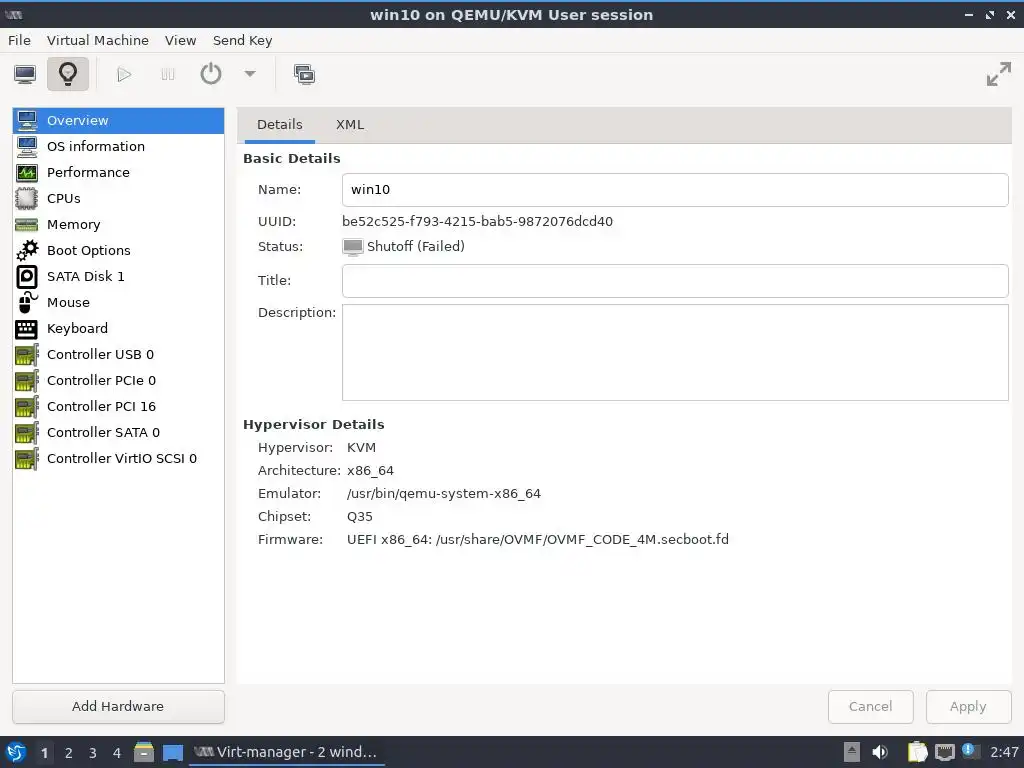Screen dimensions: 1024x768
Task: Select SATA Disk 1 drive icon
Action: tap(27, 276)
